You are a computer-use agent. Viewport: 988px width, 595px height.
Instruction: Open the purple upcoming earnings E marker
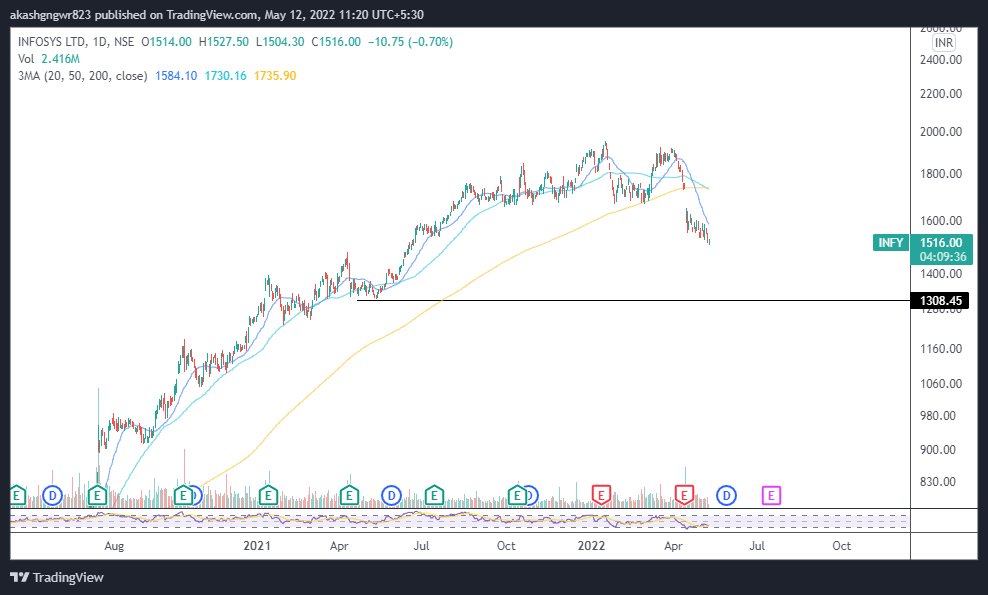click(x=771, y=495)
